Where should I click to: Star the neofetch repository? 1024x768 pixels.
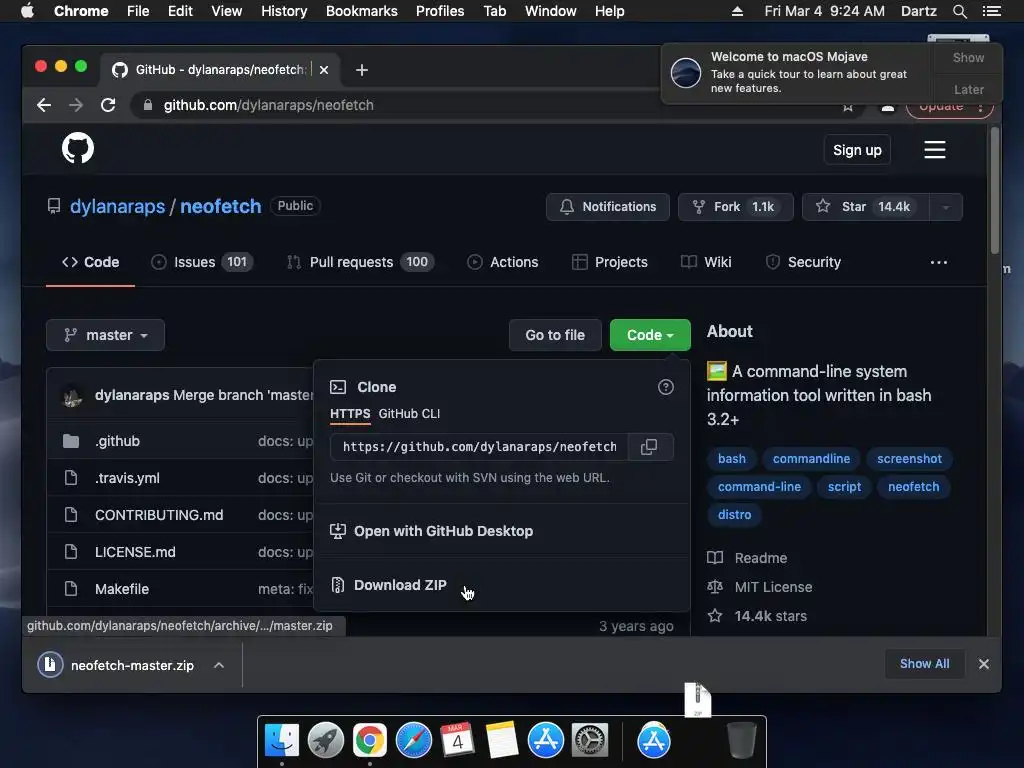tap(866, 207)
